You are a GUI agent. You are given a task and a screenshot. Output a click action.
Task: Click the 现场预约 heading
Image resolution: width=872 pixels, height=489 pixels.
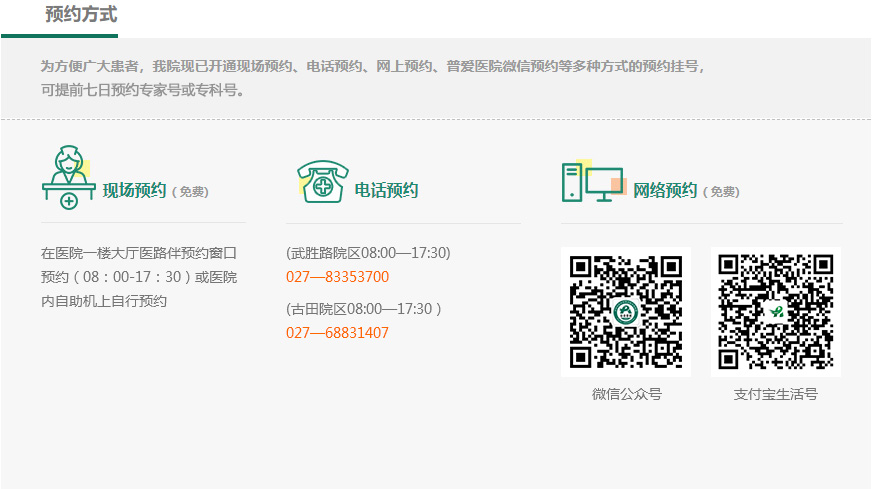134,190
